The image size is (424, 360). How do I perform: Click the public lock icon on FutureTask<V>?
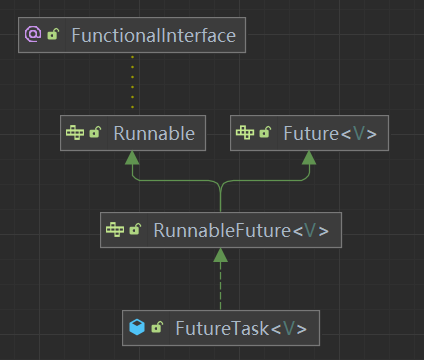pos(157,327)
